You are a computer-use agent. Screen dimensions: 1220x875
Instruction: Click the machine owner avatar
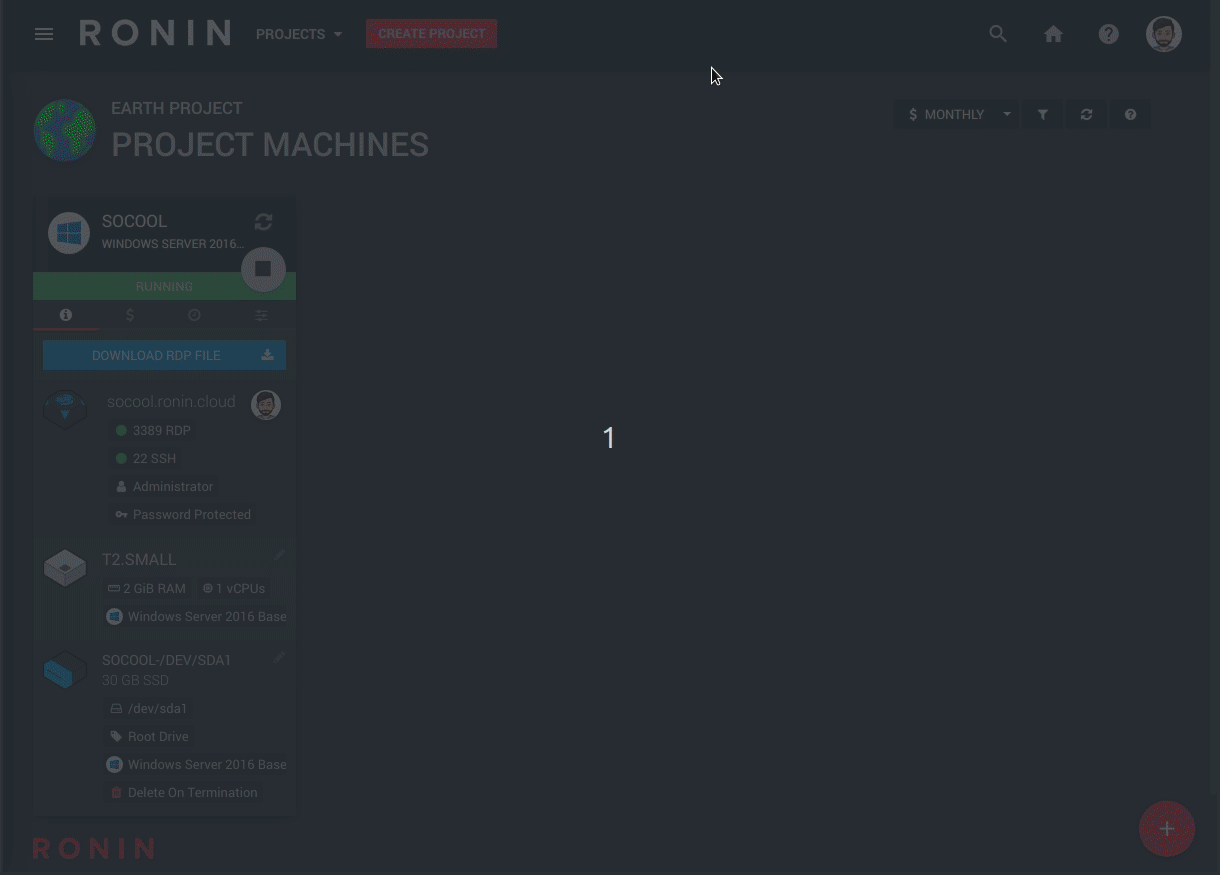pyautogui.click(x=266, y=405)
